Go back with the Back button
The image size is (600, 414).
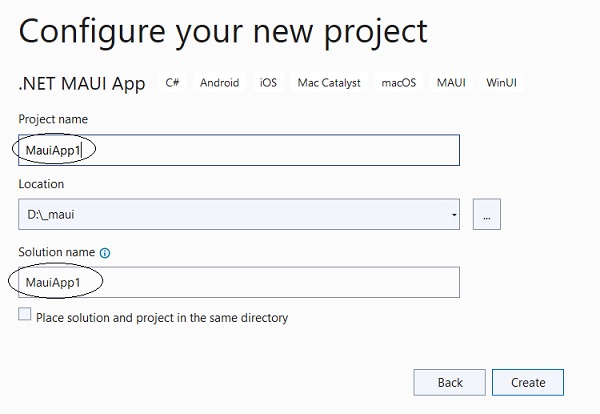[x=450, y=382]
